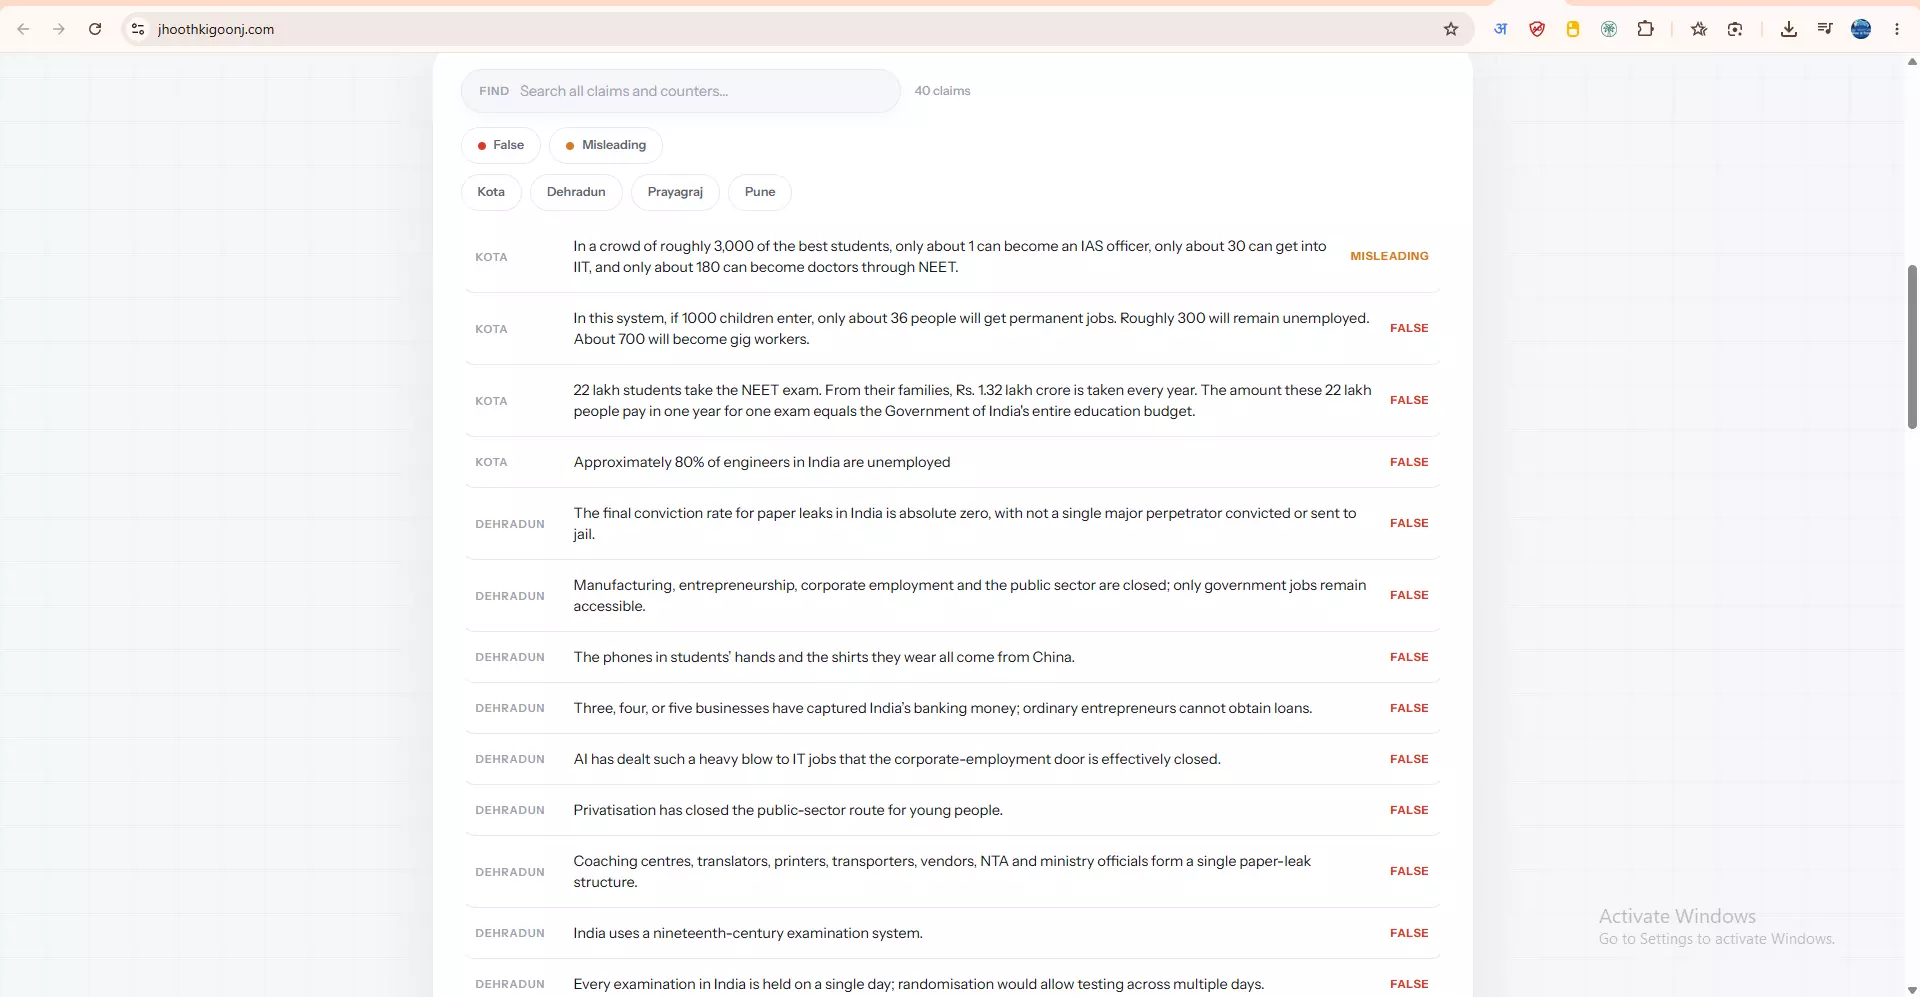Open the Downloads icon
The image size is (1920, 997).
click(x=1789, y=29)
